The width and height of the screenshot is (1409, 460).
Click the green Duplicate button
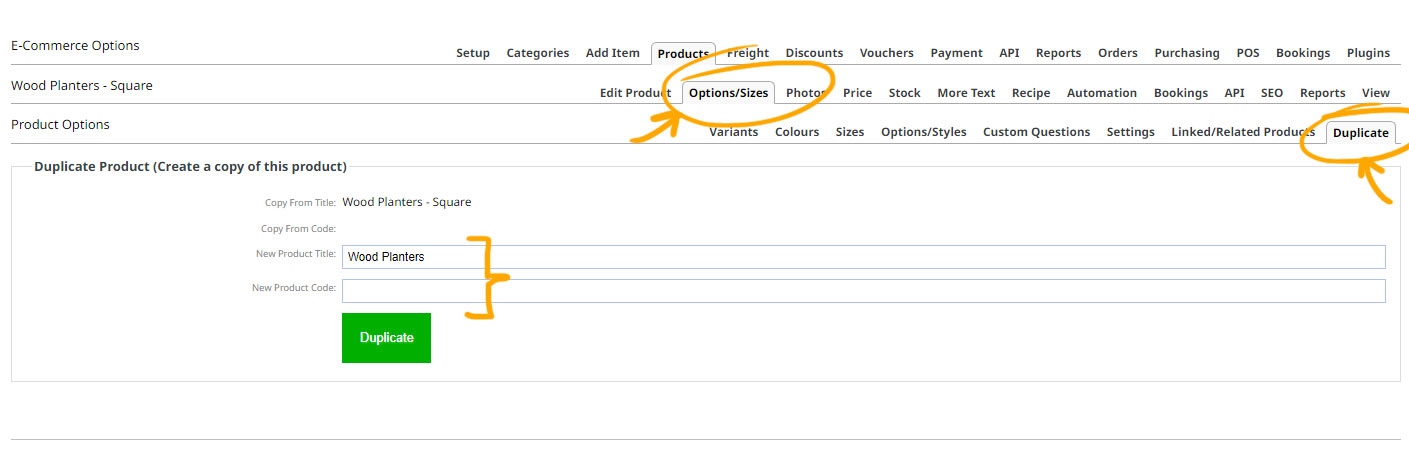click(386, 338)
